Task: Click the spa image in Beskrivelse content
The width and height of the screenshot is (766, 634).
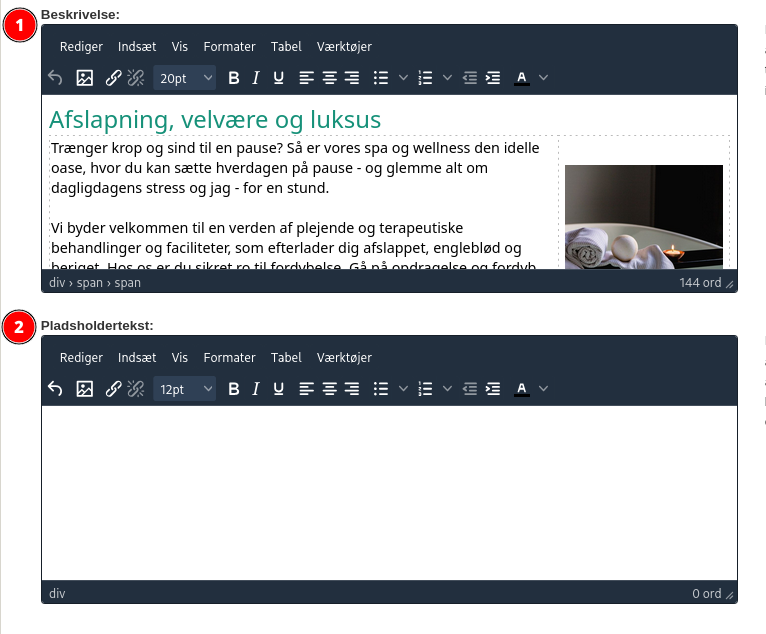Action: click(x=643, y=217)
